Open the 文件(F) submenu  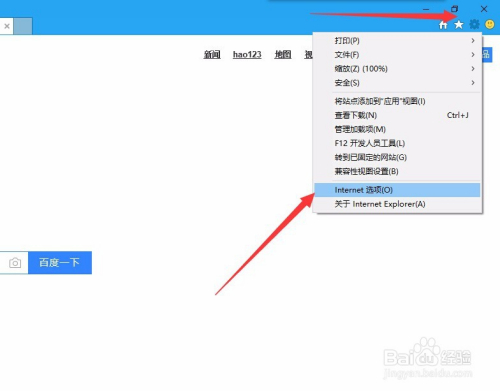pyautogui.click(x=398, y=55)
